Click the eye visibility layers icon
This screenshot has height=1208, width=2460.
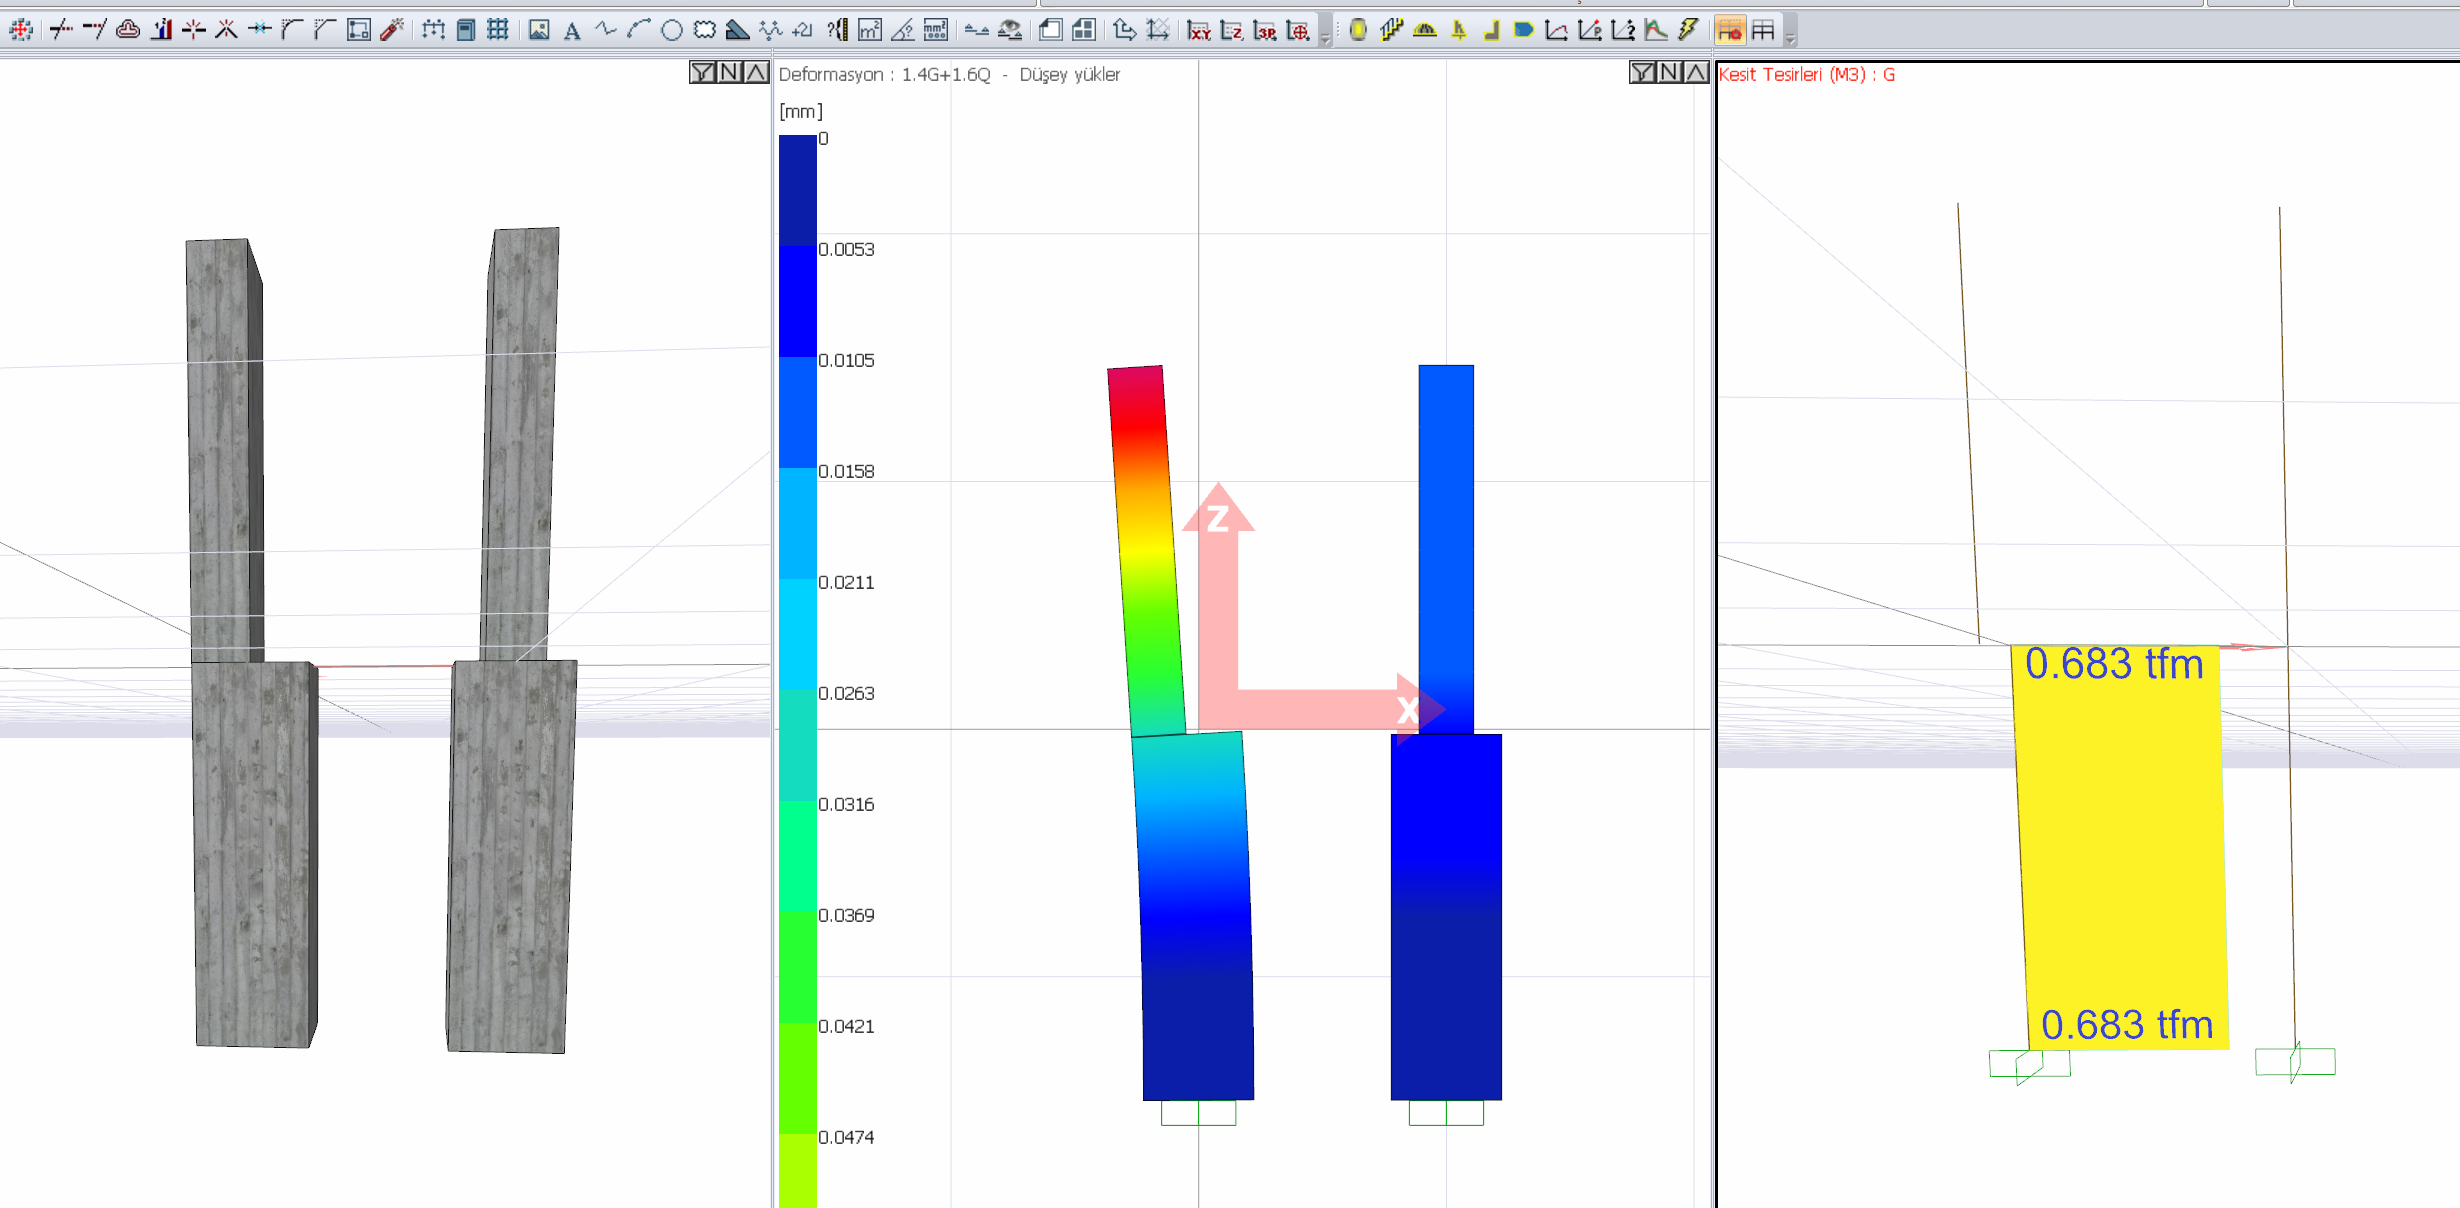point(1010,30)
